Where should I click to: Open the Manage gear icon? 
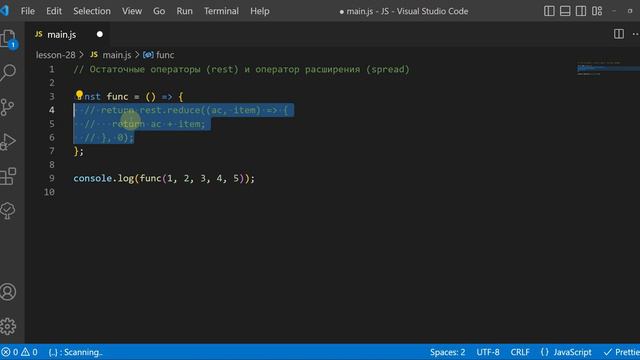[8, 326]
